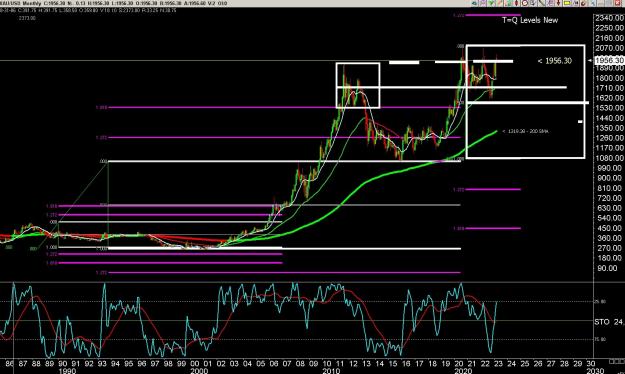Click the yellow rectangle toolbar icon
The width and height of the screenshot is (625, 374).
[566, 3]
